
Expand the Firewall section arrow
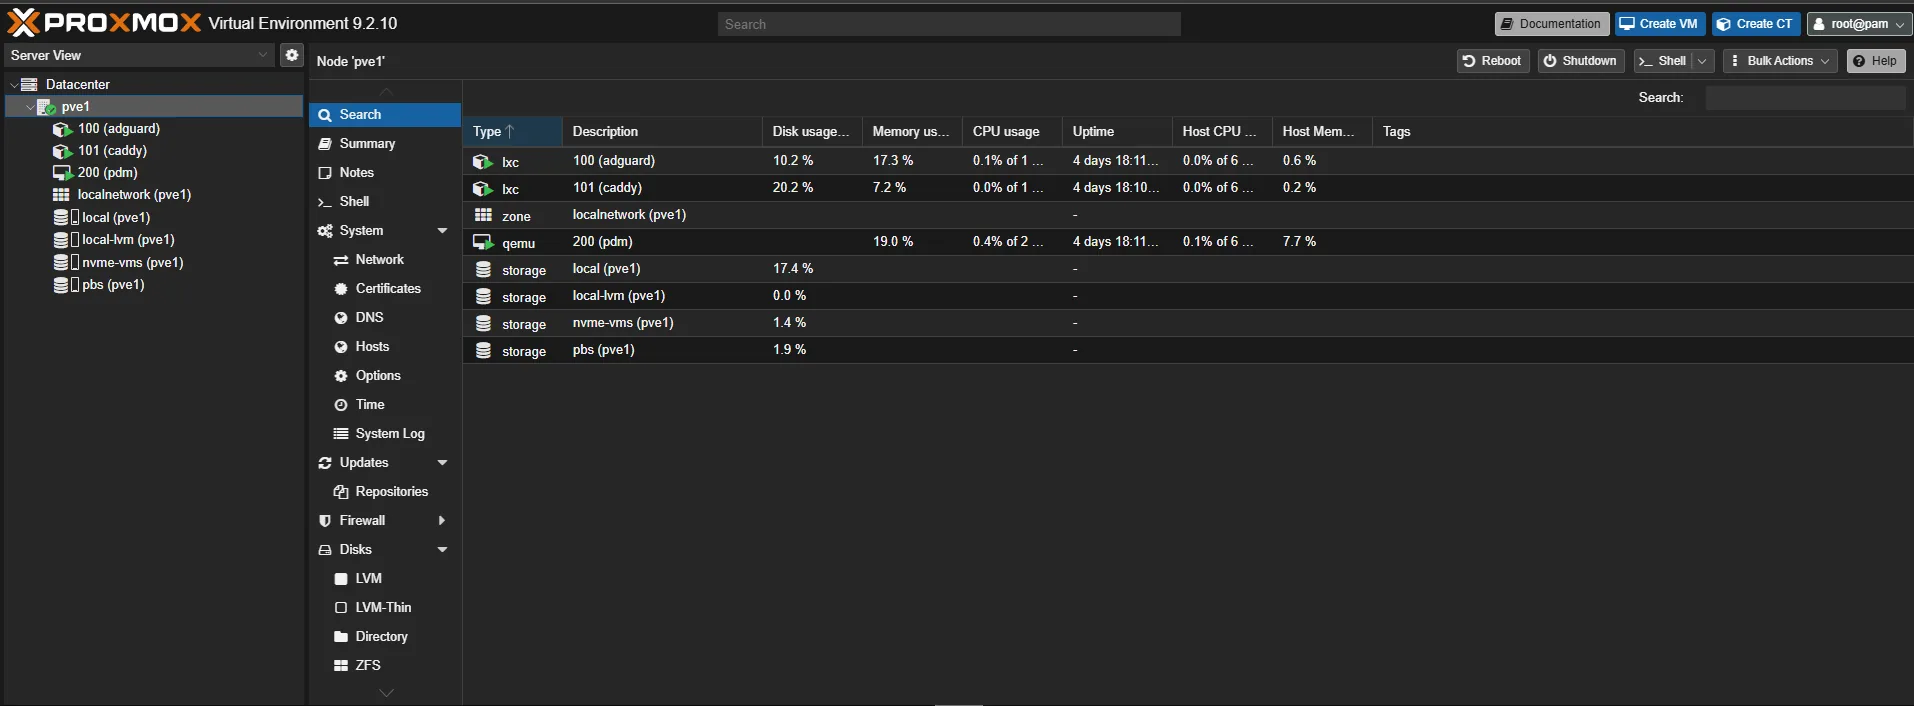coord(442,521)
